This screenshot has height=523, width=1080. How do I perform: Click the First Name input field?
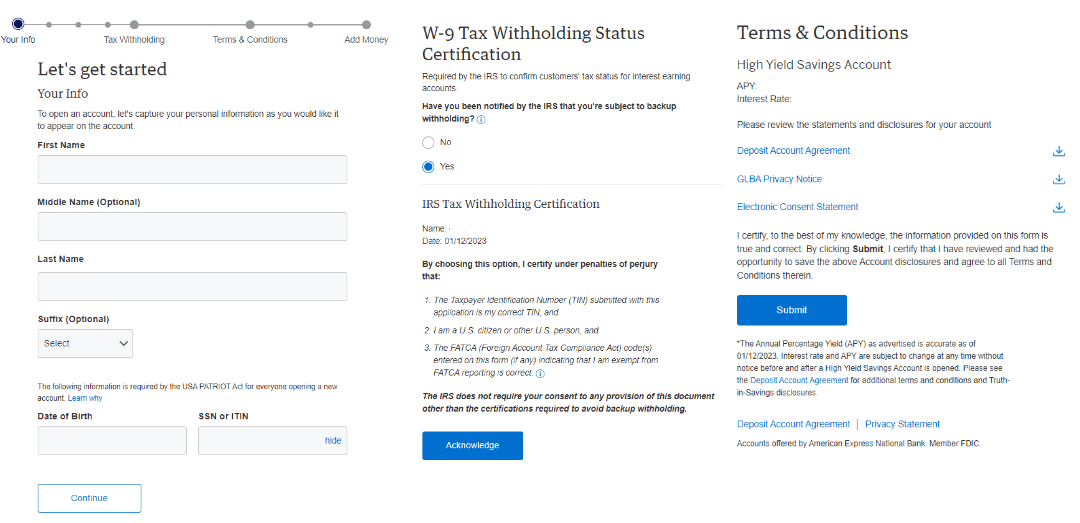(x=192, y=169)
